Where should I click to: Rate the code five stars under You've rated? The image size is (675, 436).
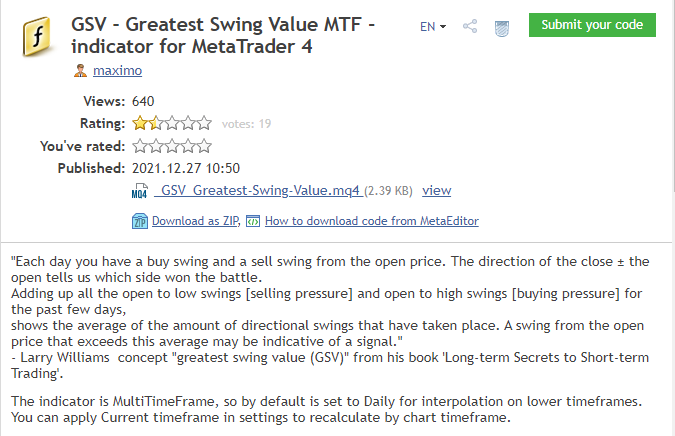(204, 146)
